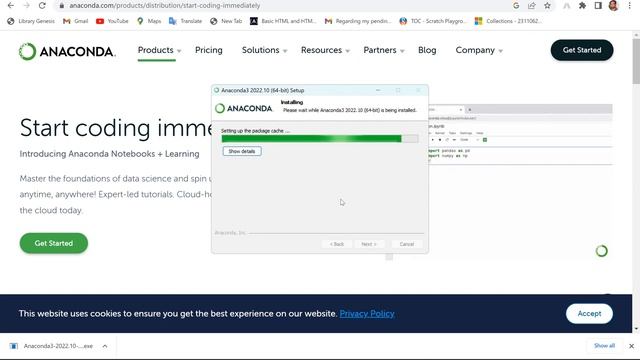The height and width of the screenshot is (360, 640).
Task: Open Library Genesis bookmark
Action: 31,21
